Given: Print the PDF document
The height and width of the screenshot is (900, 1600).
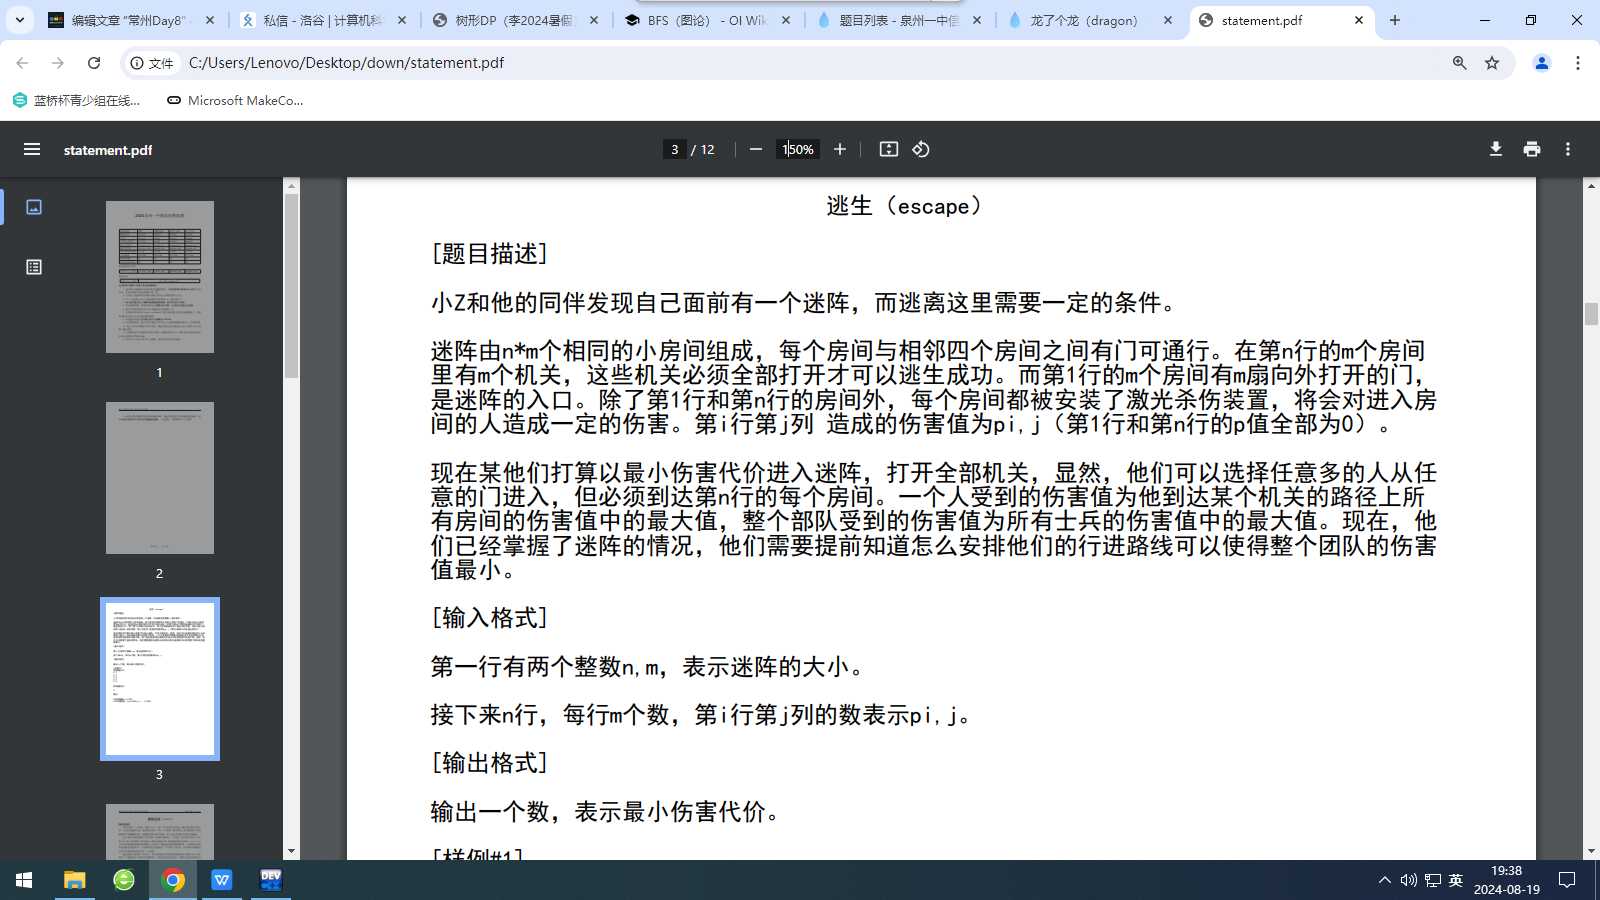Looking at the screenshot, I should click(x=1532, y=149).
